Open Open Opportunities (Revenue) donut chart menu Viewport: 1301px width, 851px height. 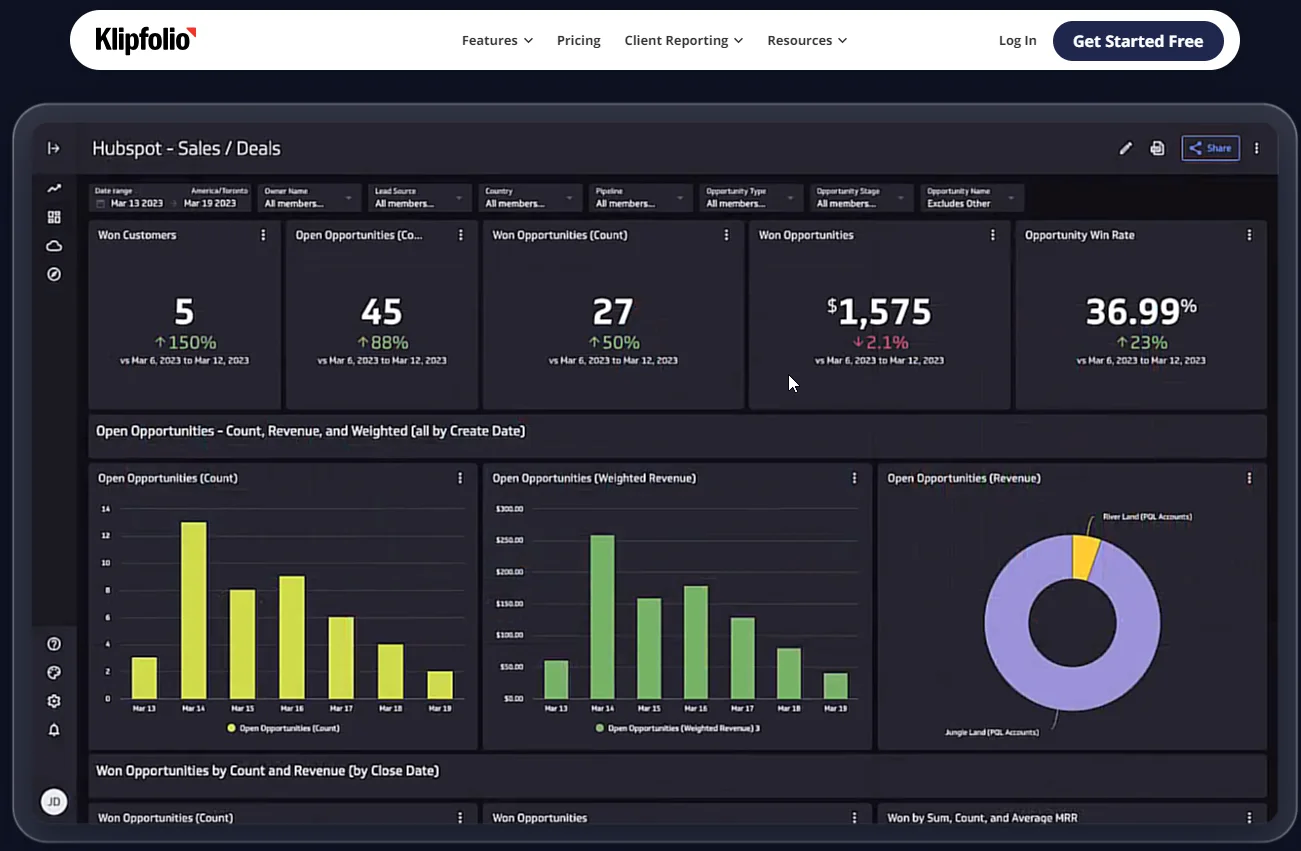tap(1249, 478)
